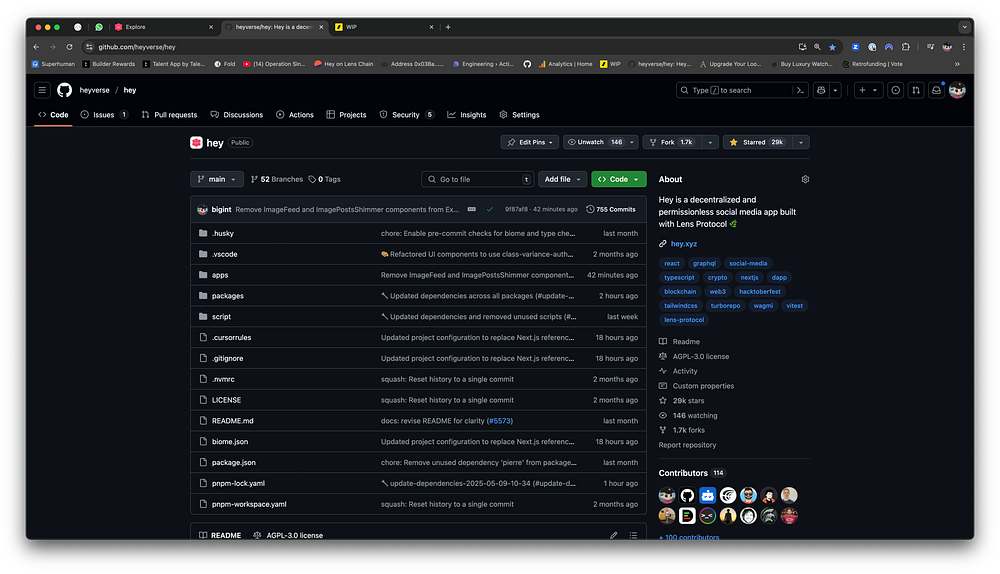Open the pnpm-lock.yaml file
This screenshot has height=574, width=1000.
tap(239, 483)
